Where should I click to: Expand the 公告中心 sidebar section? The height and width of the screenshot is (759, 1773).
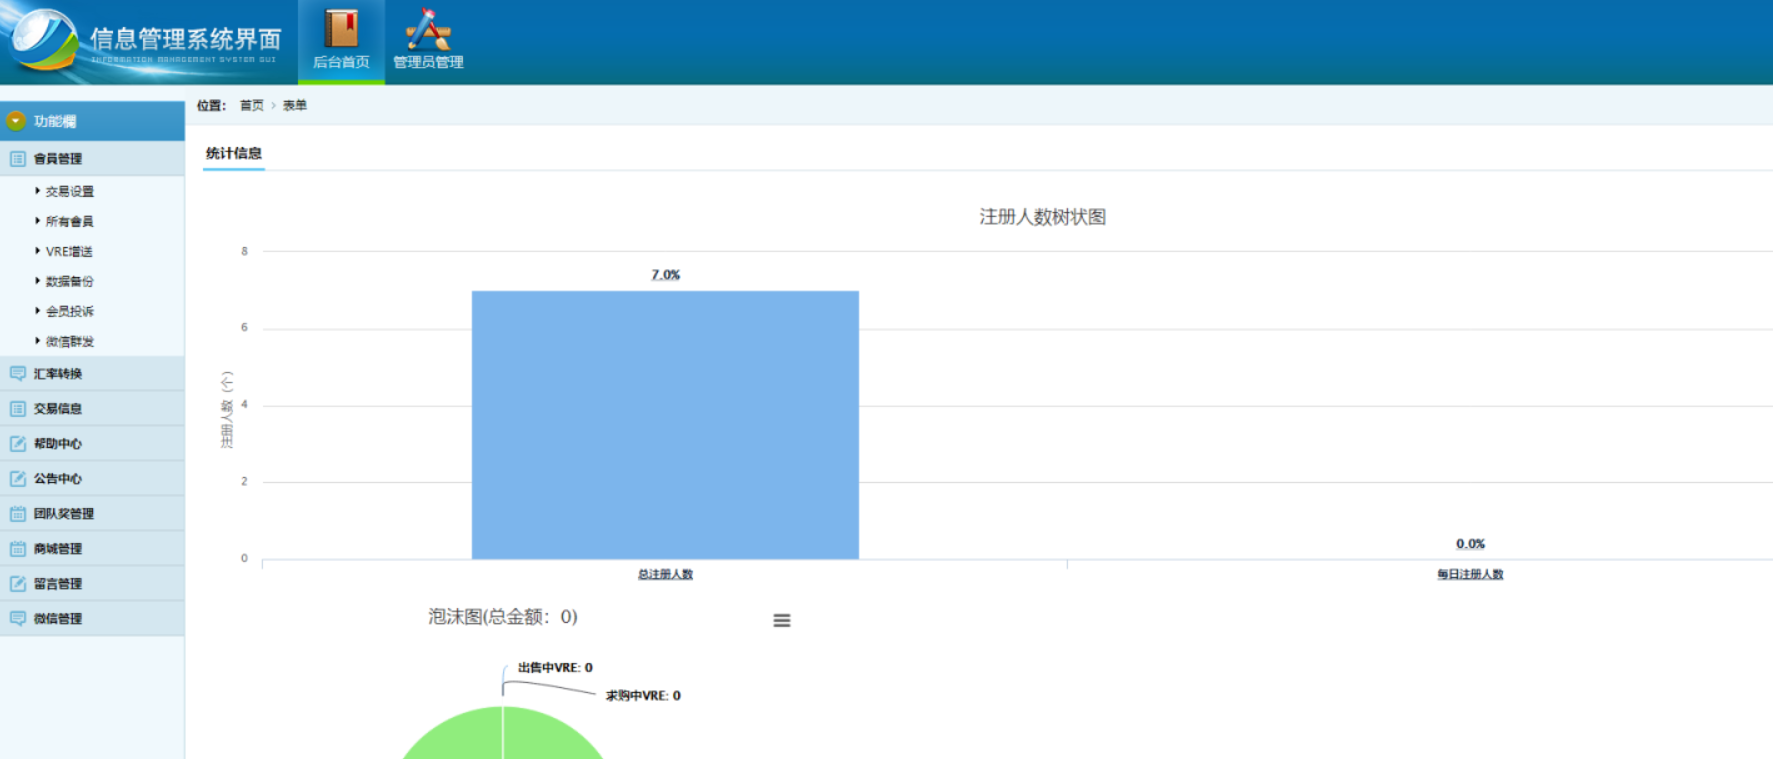click(x=58, y=478)
